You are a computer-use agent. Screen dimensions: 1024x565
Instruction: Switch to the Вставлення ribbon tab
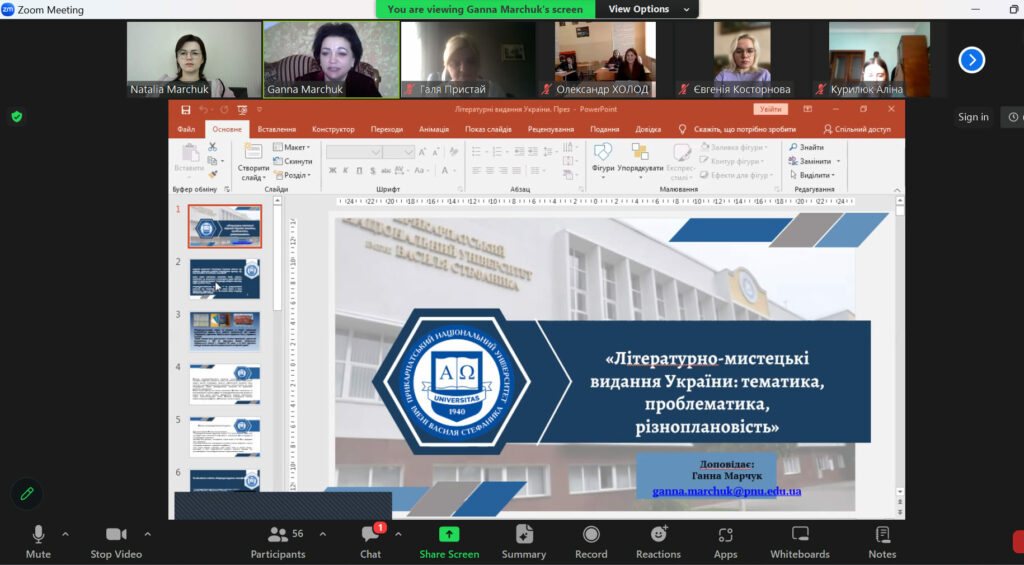tap(276, 129)
